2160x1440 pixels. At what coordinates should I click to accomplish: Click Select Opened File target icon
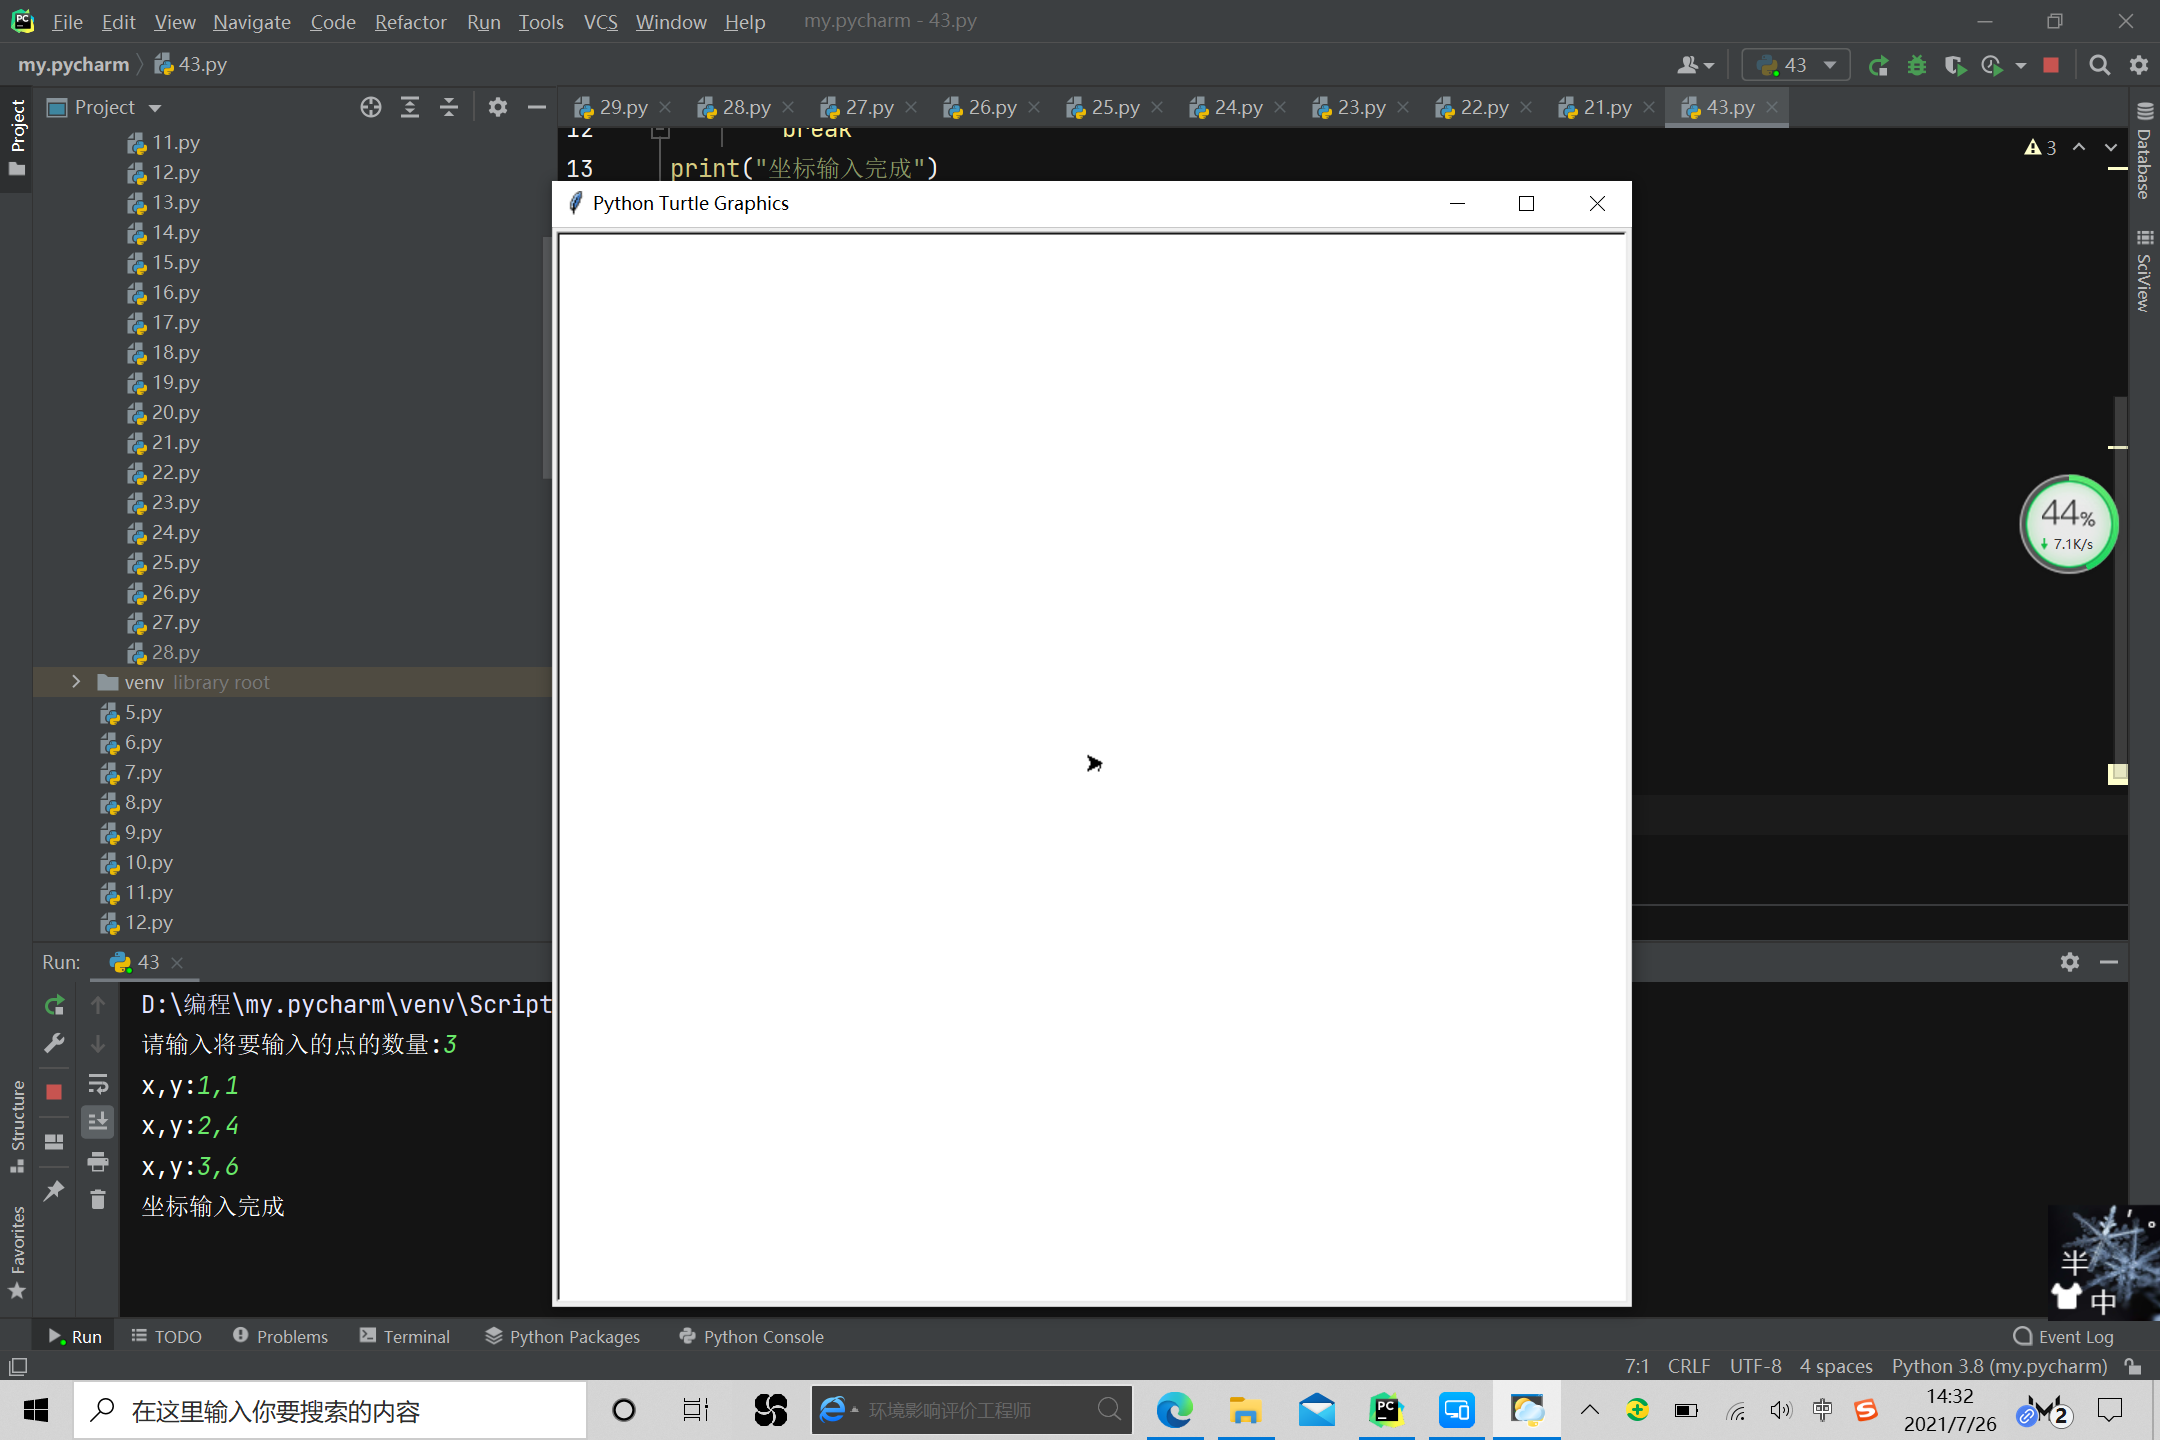coord(371,107)
